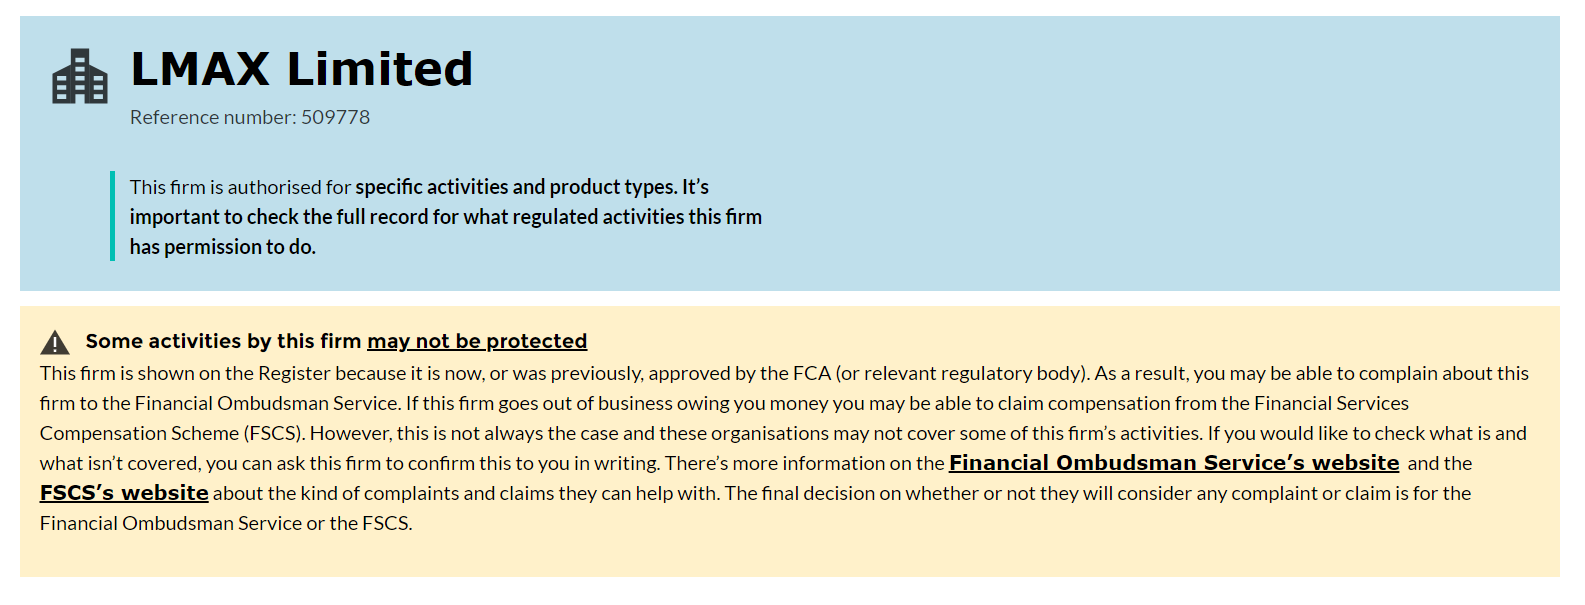This screenshot has height=605, width=1585.
Task: Click the LMAX Limited heading
Action: [x=302, y=69]
